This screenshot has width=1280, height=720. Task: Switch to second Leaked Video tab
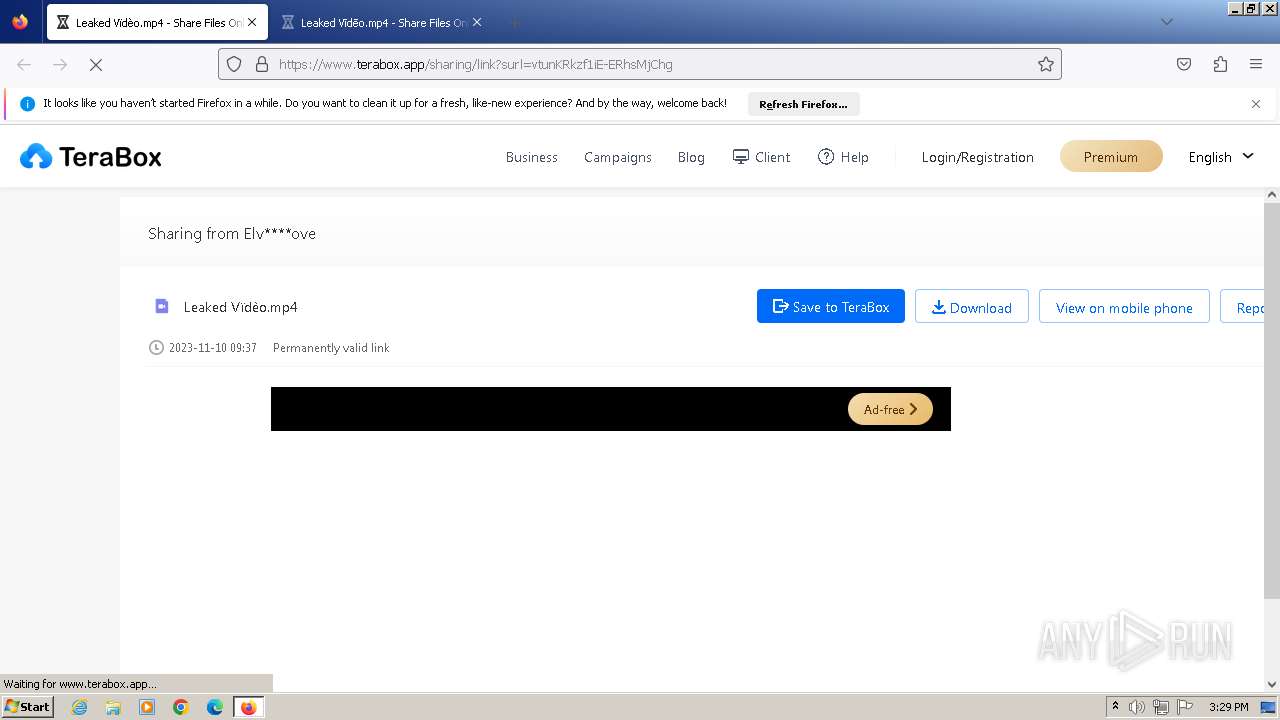tap(382, 22)
